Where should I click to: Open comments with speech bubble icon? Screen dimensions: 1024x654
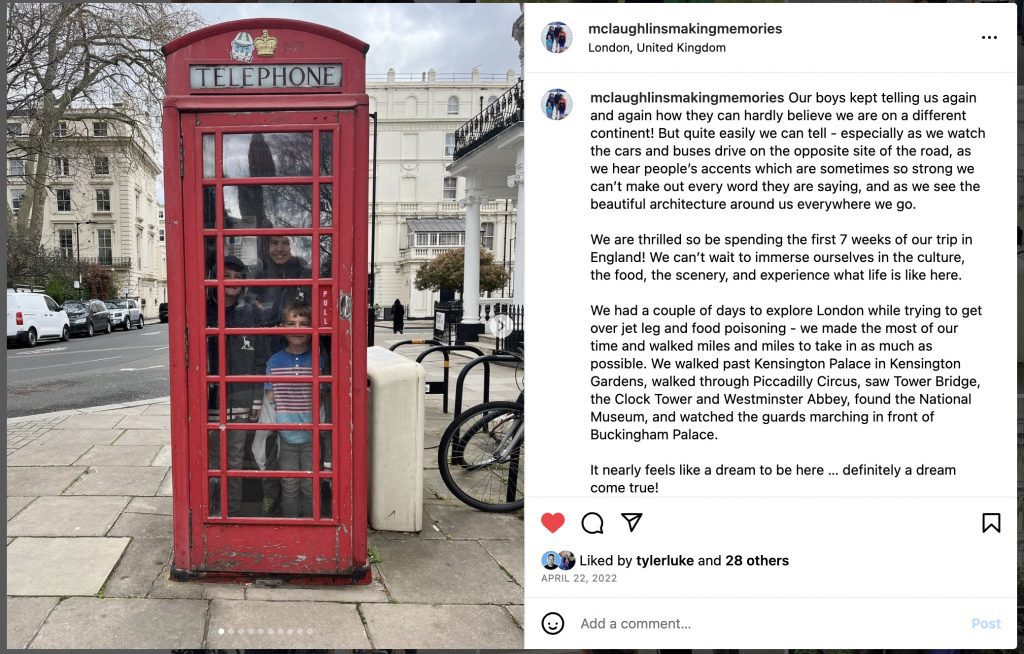pyautogui.click(x=592, y=523)
